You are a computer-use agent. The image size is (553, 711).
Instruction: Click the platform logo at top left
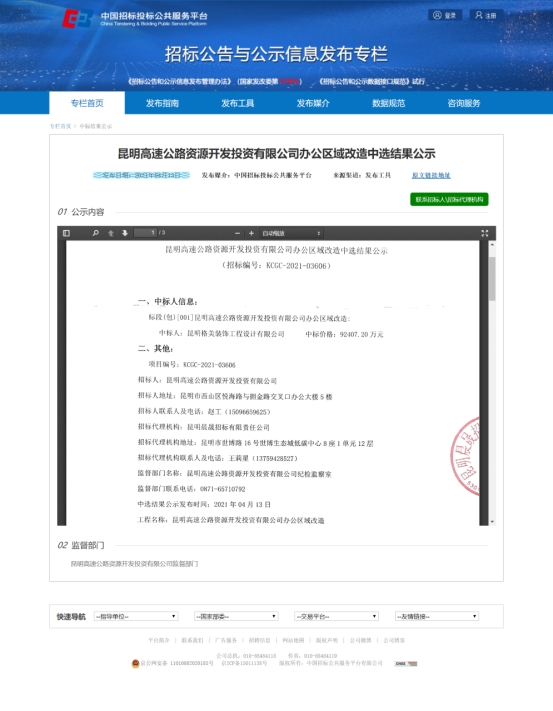pyautogui.click(x=78, y=19)
